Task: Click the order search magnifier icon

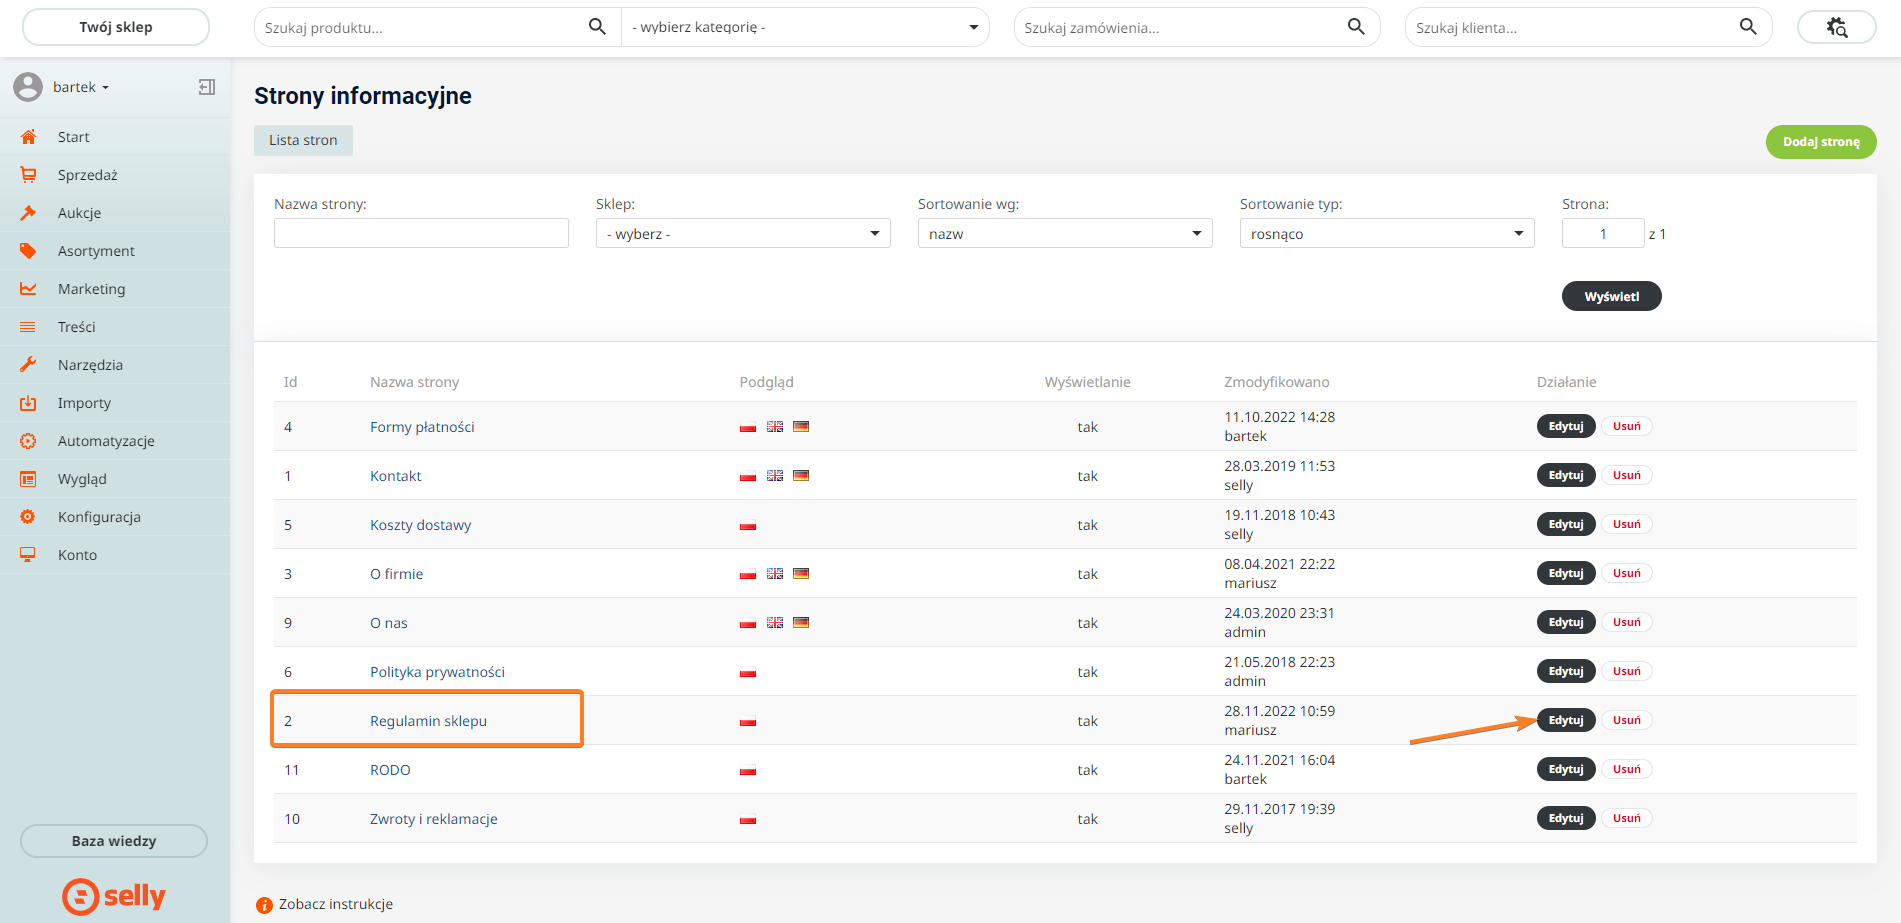Action: [x=1356, y=27]
